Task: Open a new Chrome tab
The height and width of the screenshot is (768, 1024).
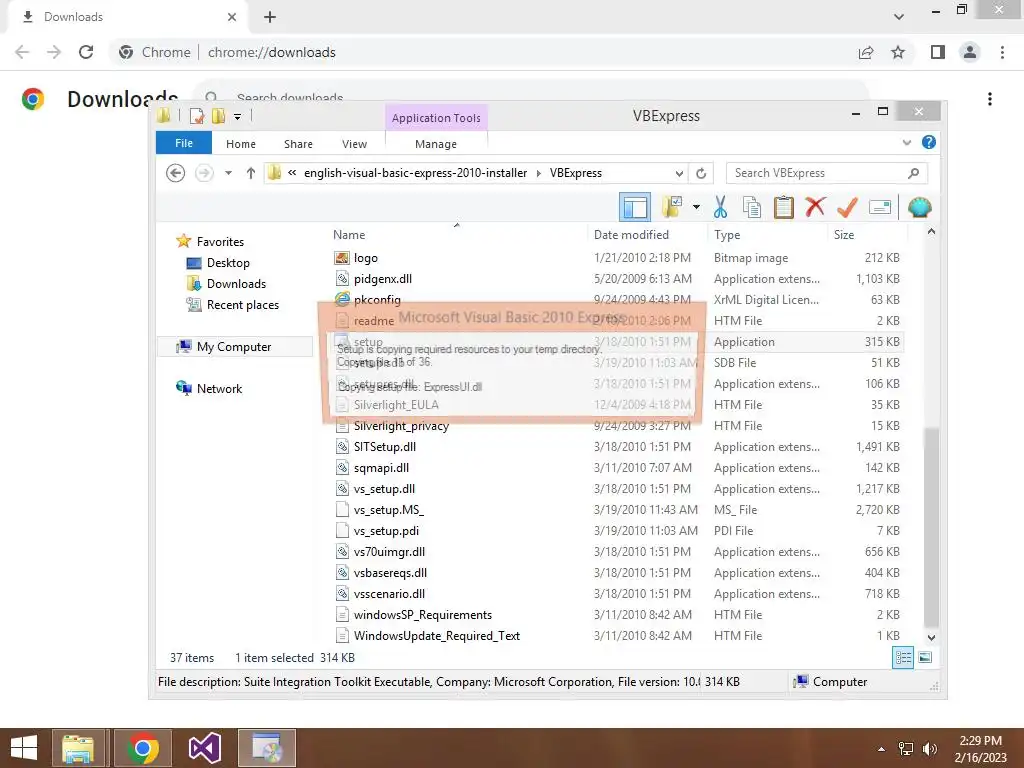Action: coord(270,17)
